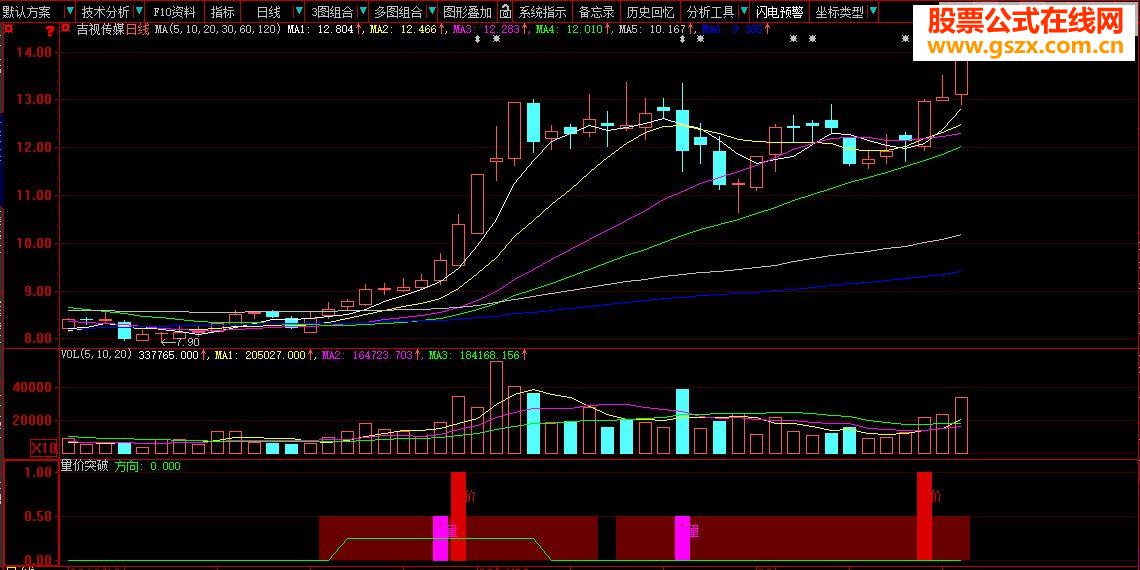Open the 分析工具 dropdown arrow

[x=742, y=12]
